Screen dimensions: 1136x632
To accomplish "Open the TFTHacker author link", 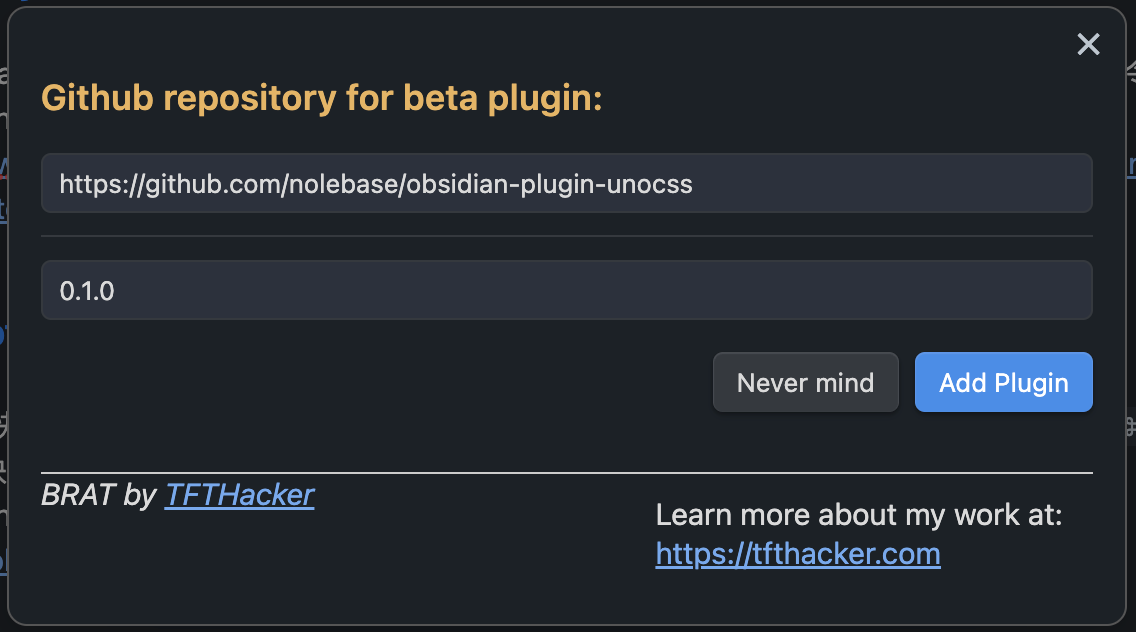I will (239, 494).
